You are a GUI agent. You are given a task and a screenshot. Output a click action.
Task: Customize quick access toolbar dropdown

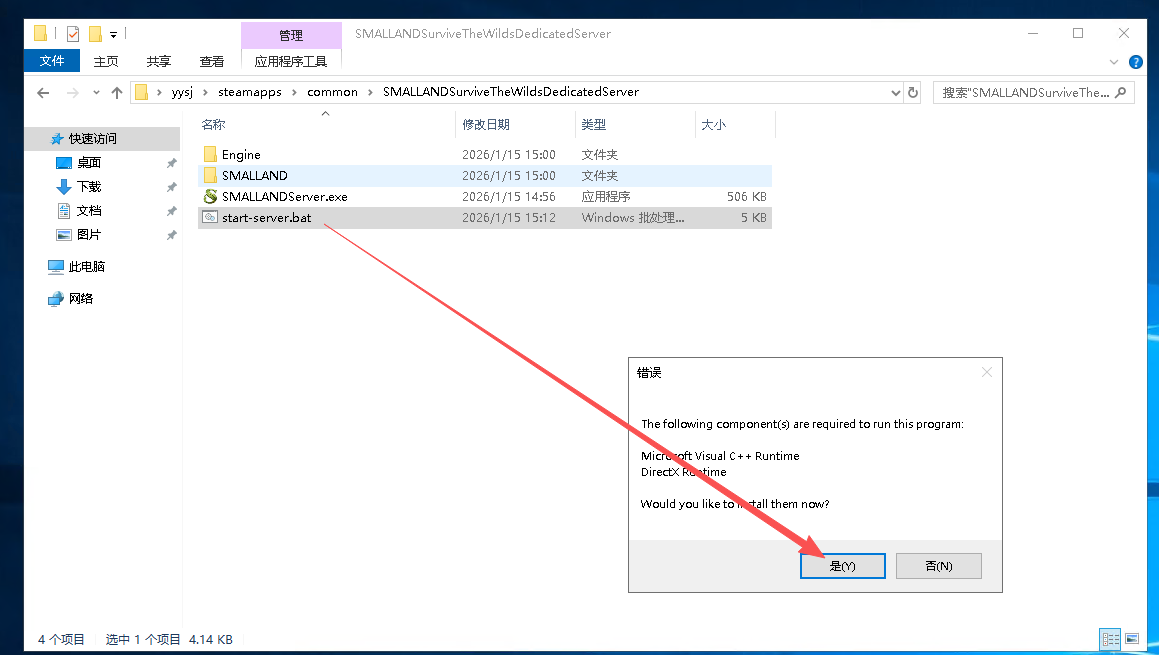[x=114, y=35]
